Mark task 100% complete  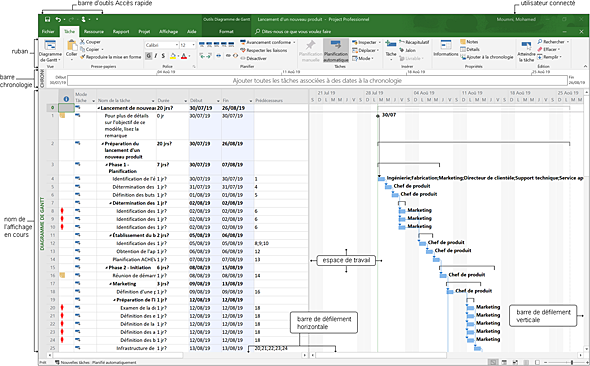click(231, 45)
